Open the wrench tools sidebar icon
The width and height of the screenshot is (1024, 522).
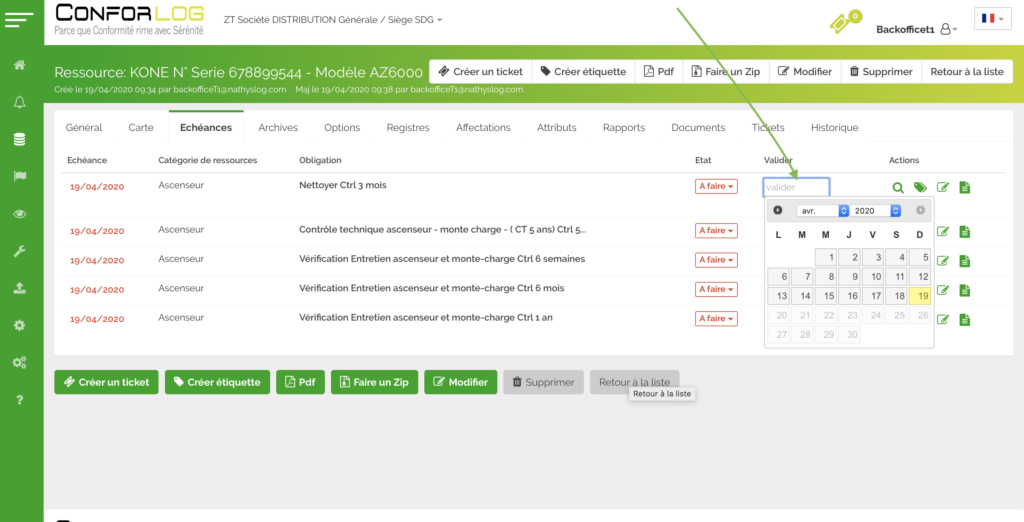point(19,251)
